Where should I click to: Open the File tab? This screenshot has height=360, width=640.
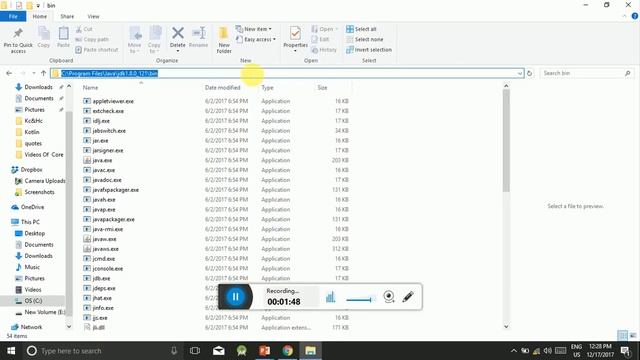[13, 16]
